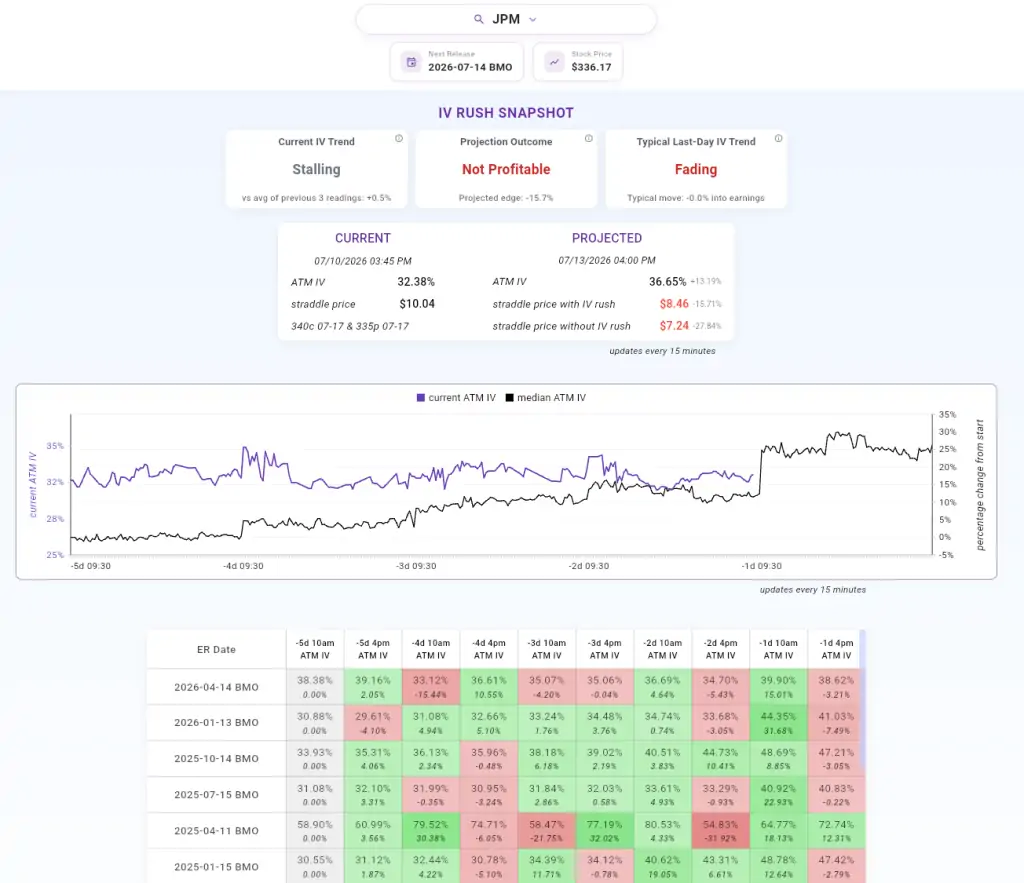Click the black median ATM IV swatch

[x=509, y=398]
